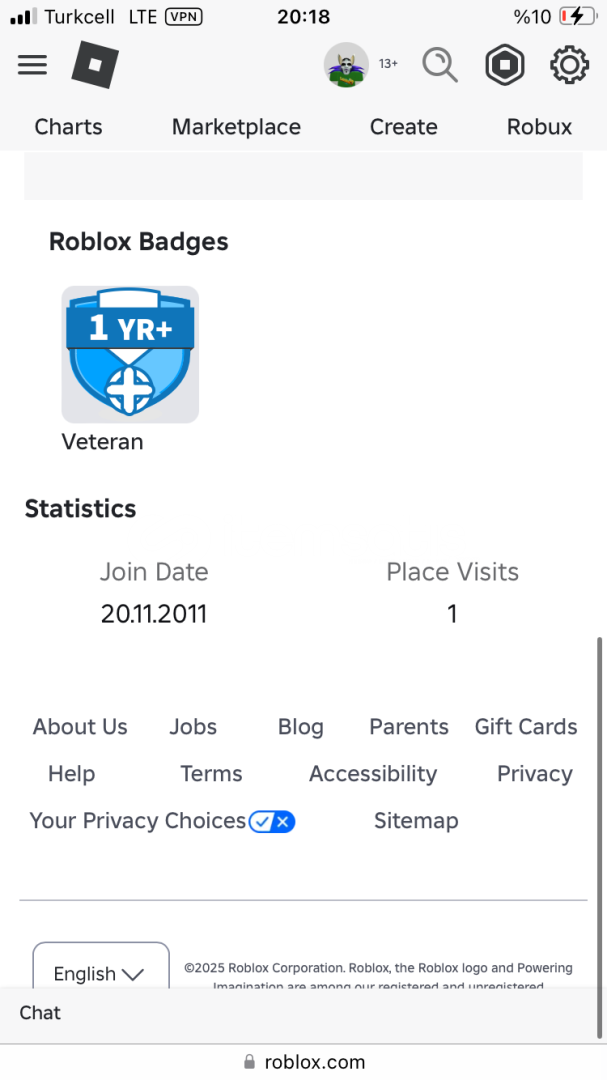Go to the Charts tab

coord(68,127)
